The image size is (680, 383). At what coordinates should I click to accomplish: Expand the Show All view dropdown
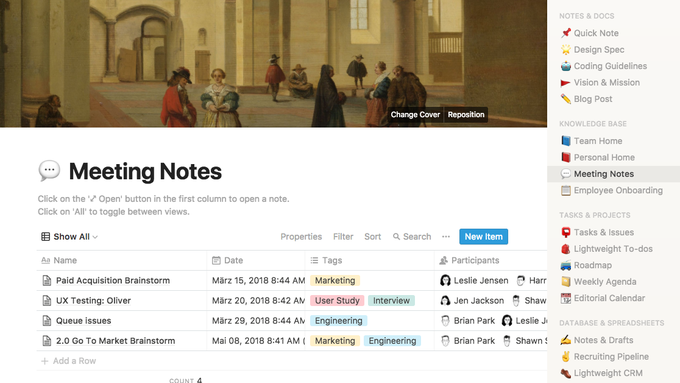click(69, 236)
